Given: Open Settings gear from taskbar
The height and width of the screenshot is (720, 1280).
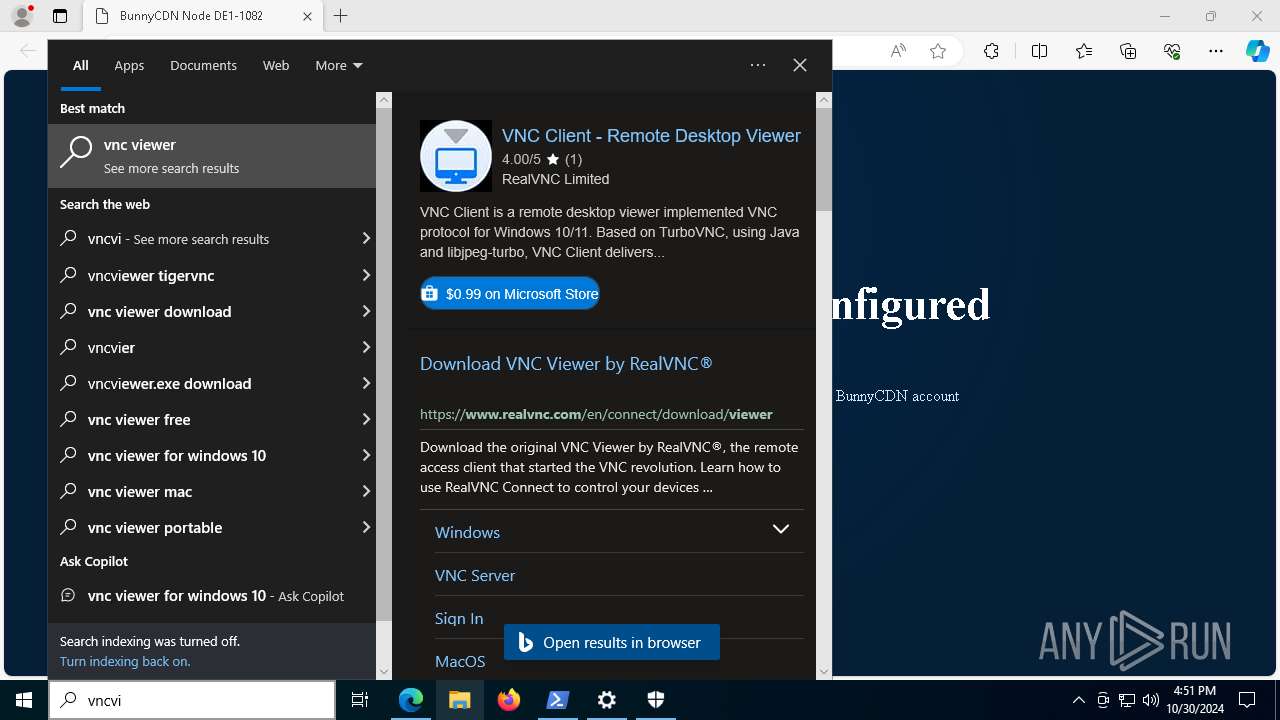Looking at the screenshot, I should [x=607, y=700].
